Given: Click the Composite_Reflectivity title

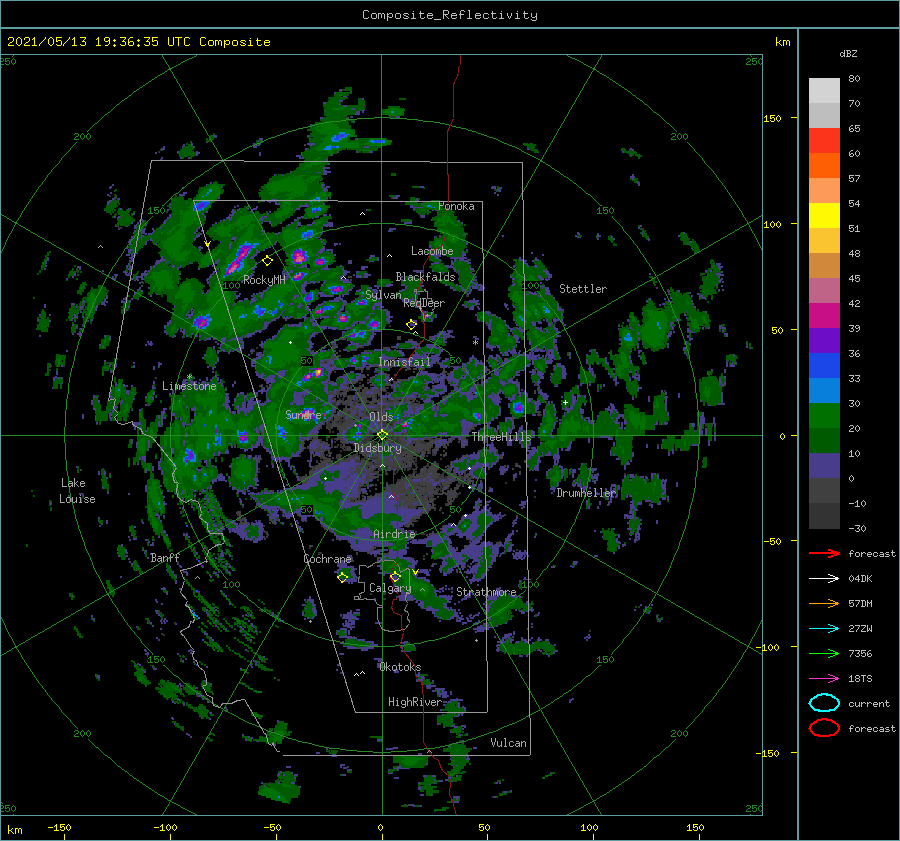Looking at the screenshot, I should pos(450,15).
